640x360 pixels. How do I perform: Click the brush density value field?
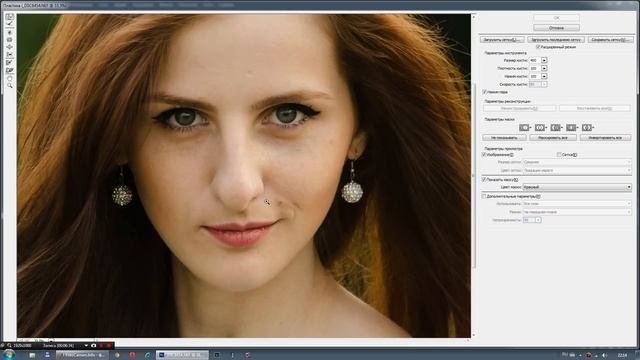[535, 68]
